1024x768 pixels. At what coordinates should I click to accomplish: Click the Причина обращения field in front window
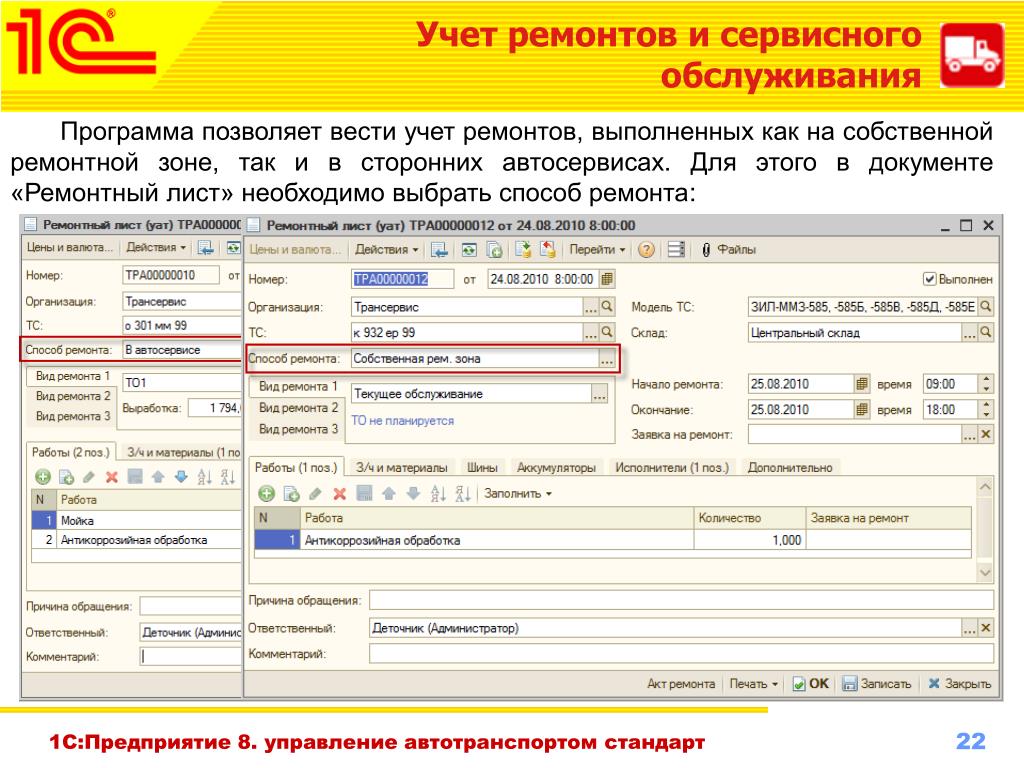[681, 600]
